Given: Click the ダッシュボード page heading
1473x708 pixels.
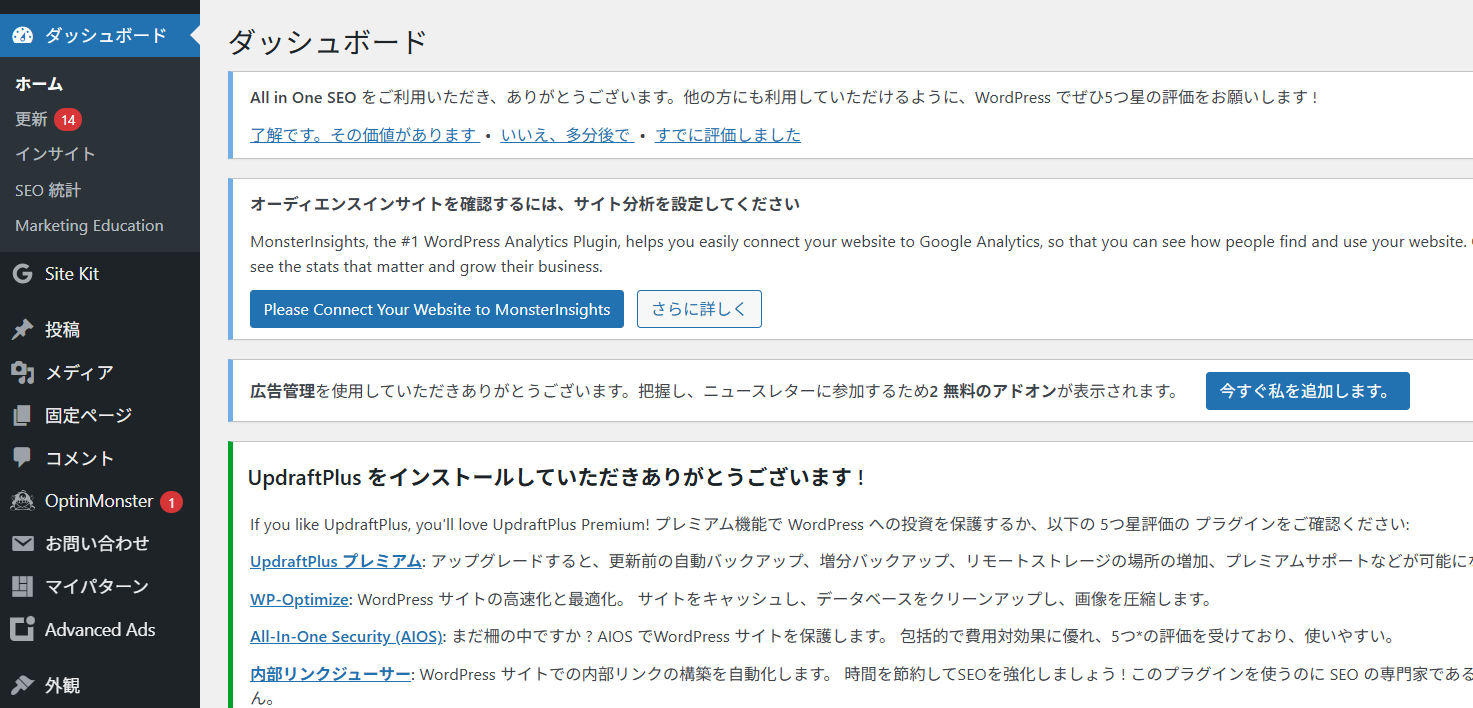Looking at the screenshot, I should (328, 42).
